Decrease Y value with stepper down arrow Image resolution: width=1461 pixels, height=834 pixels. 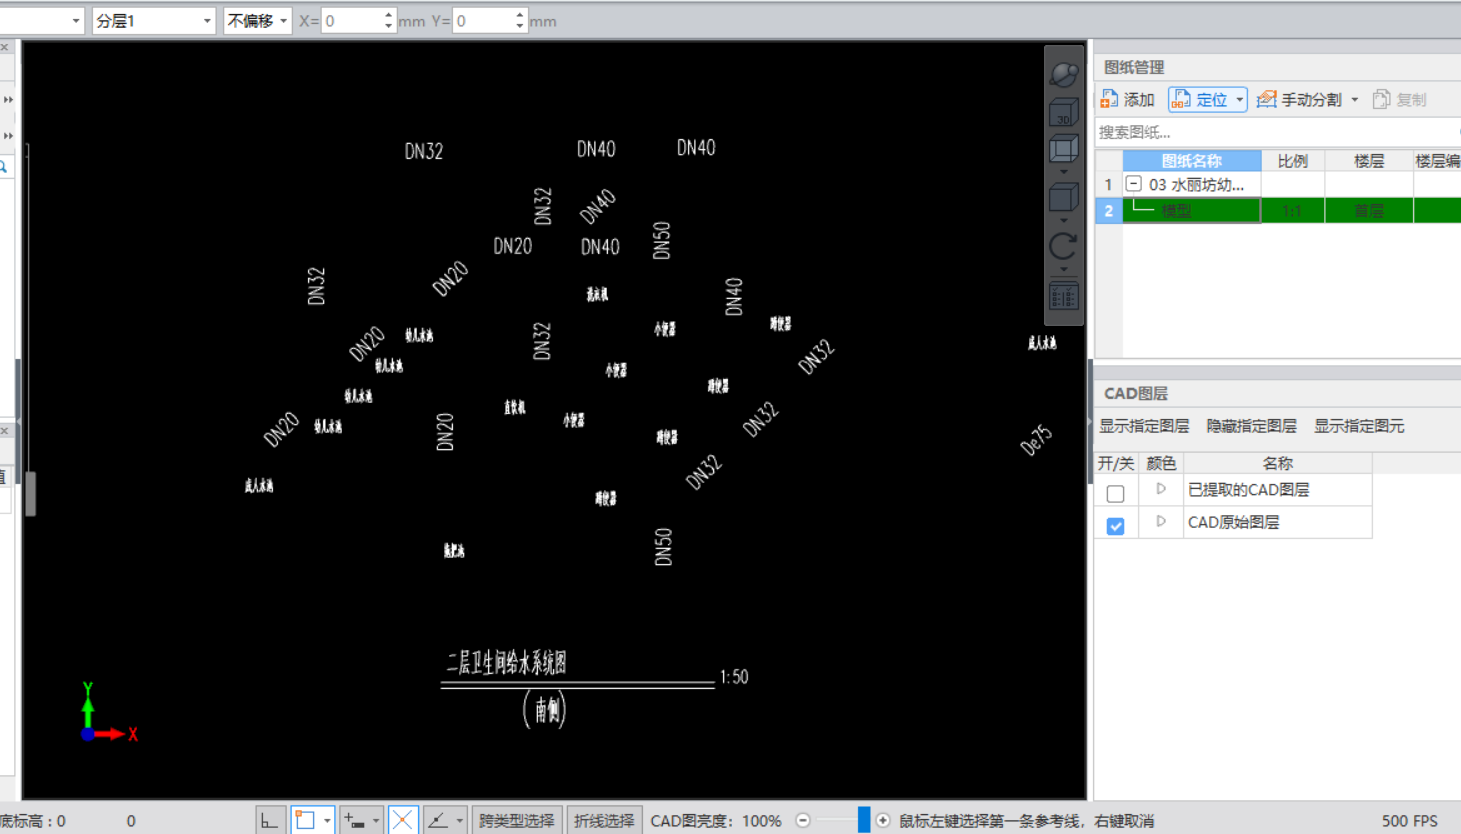click(520, 26)
